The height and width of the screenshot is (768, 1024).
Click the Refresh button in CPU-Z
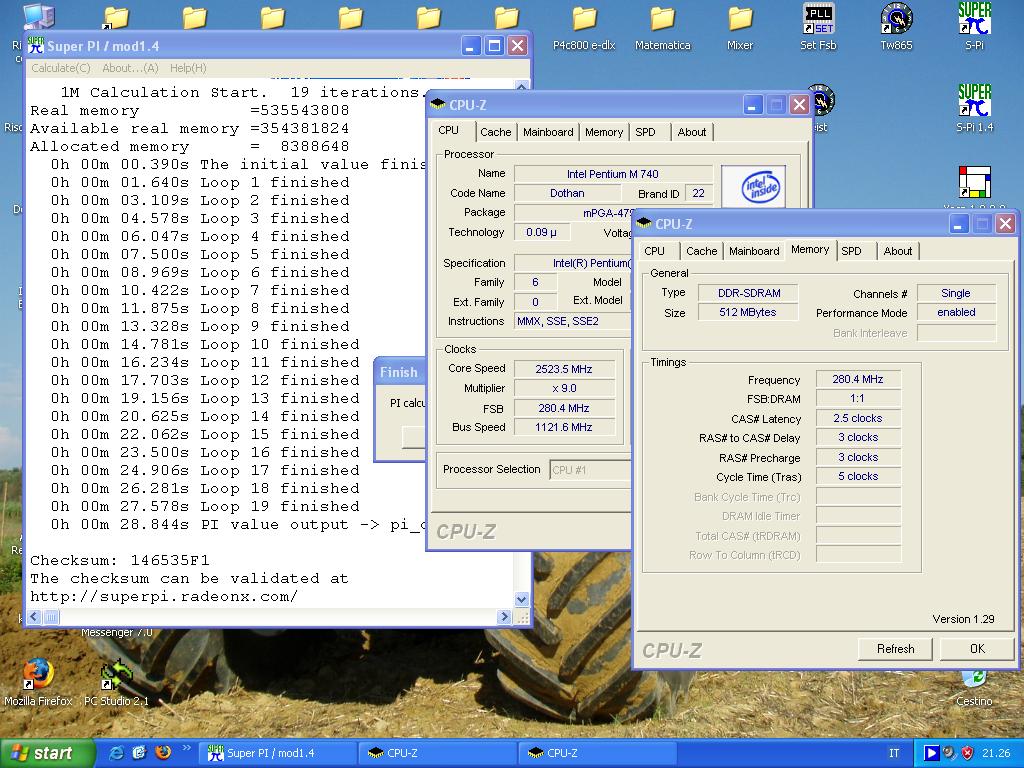tap(895, 648)
